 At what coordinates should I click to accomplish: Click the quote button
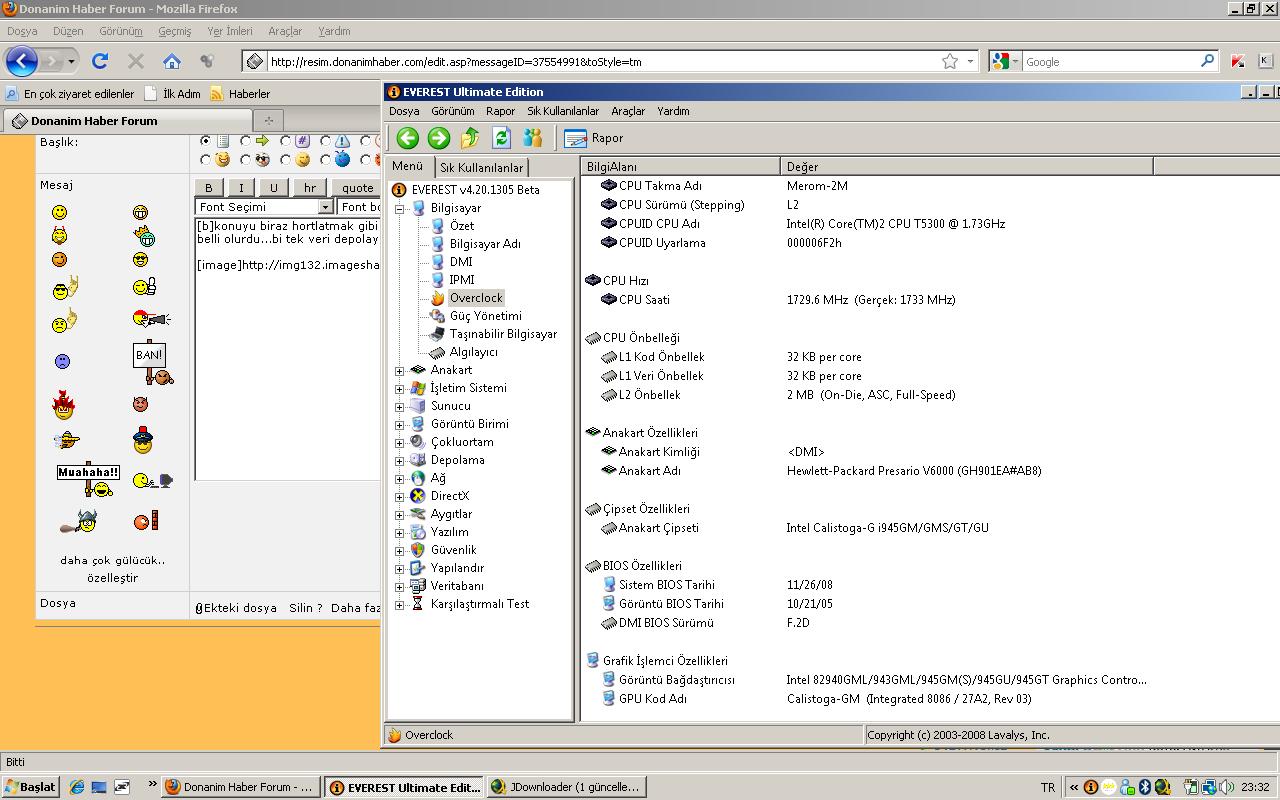point(358,187)
